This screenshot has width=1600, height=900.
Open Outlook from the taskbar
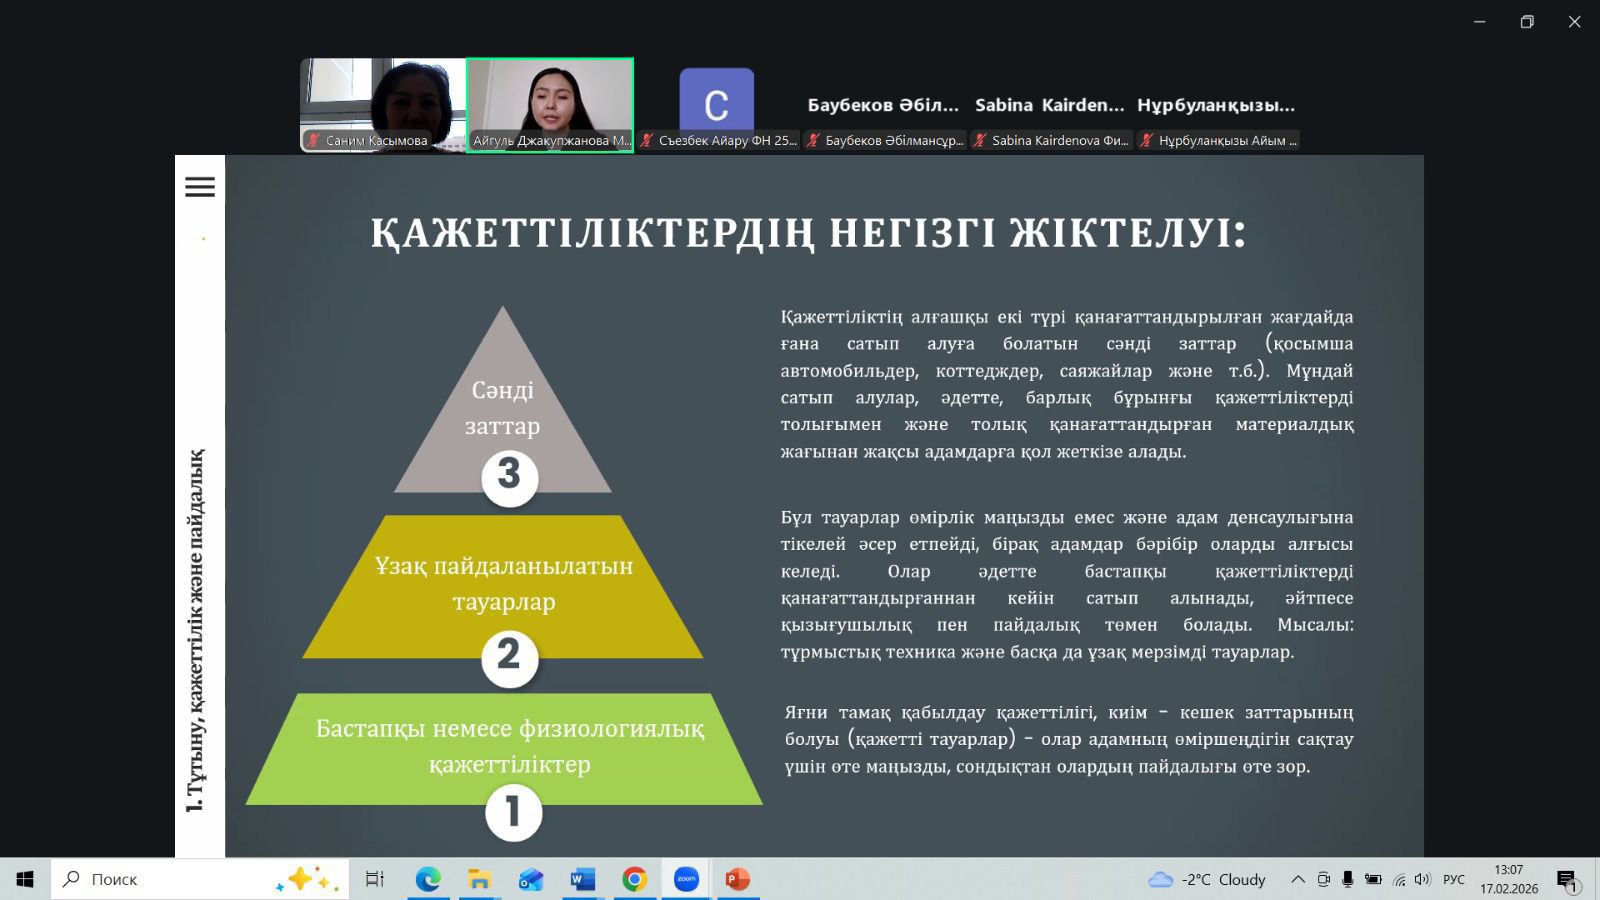[x=531, y=879]
